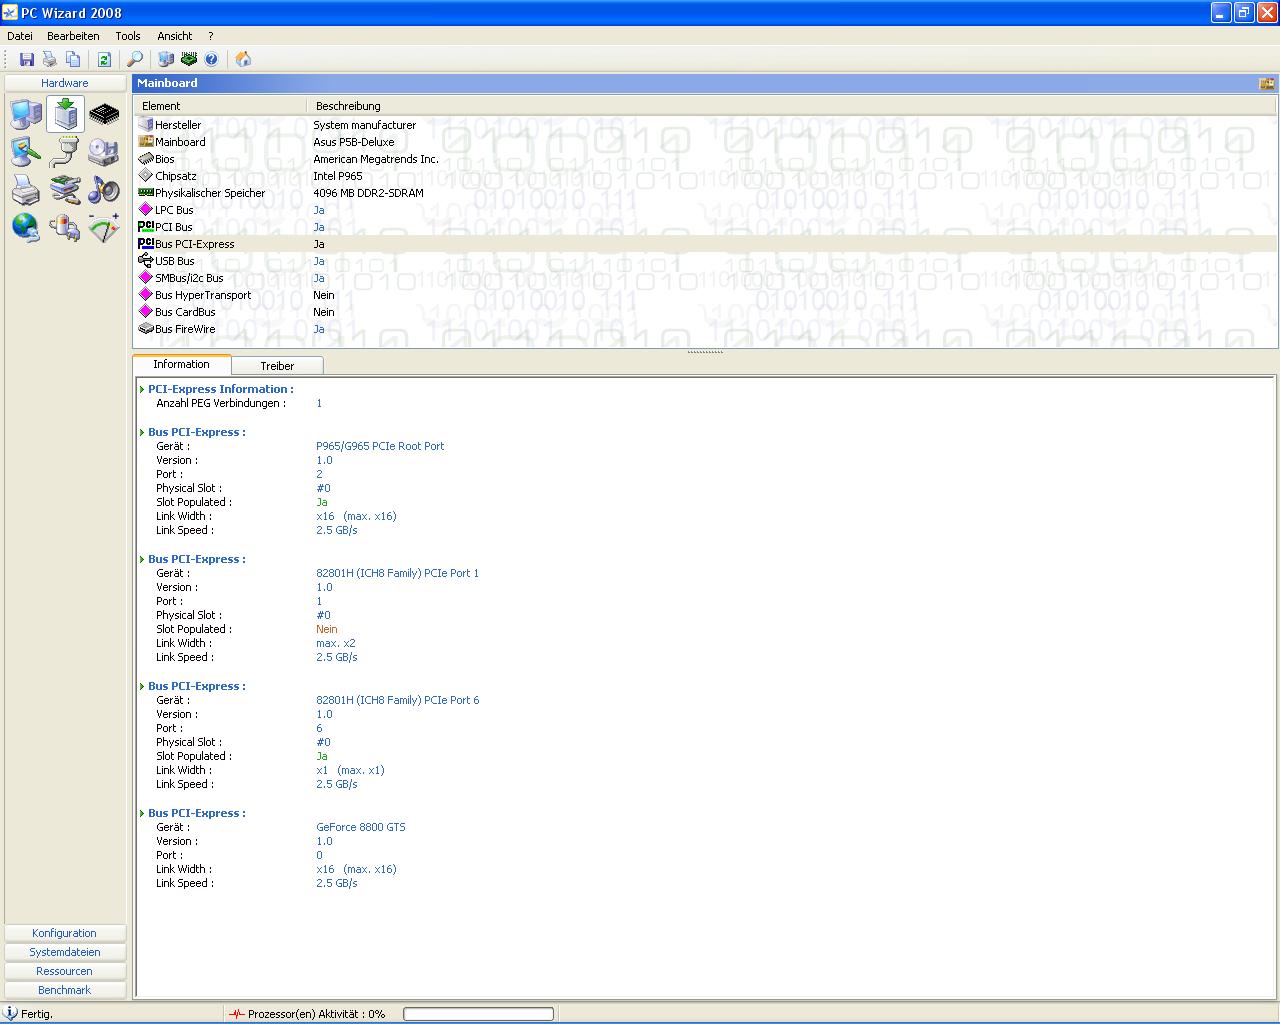The image size is (1280, 1024).
Task: Open the System Summary computer icon
Action: click(x=26, y=114)
